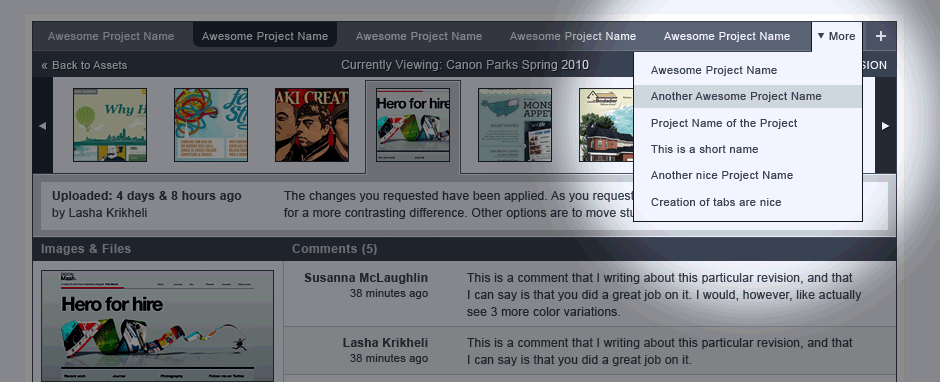Viewport: 940px width, 382px height.
Task: Go back via « Back to Assets
Action: click(x=85, y=65)
